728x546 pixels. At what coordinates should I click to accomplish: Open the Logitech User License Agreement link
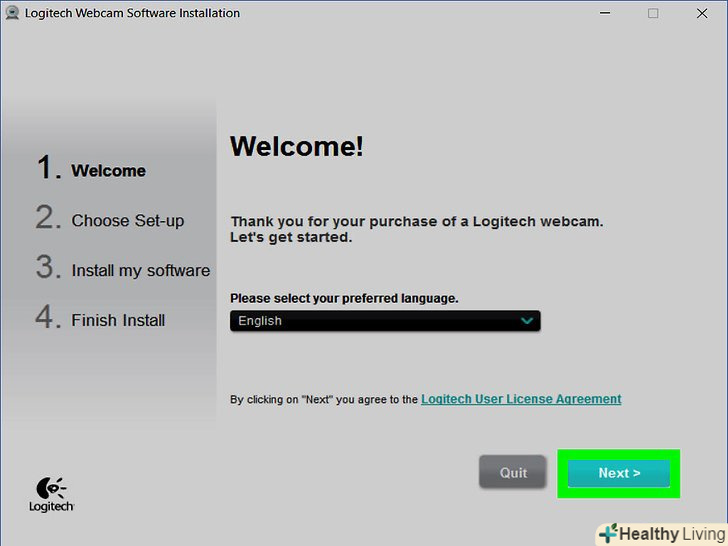point(521,399)
